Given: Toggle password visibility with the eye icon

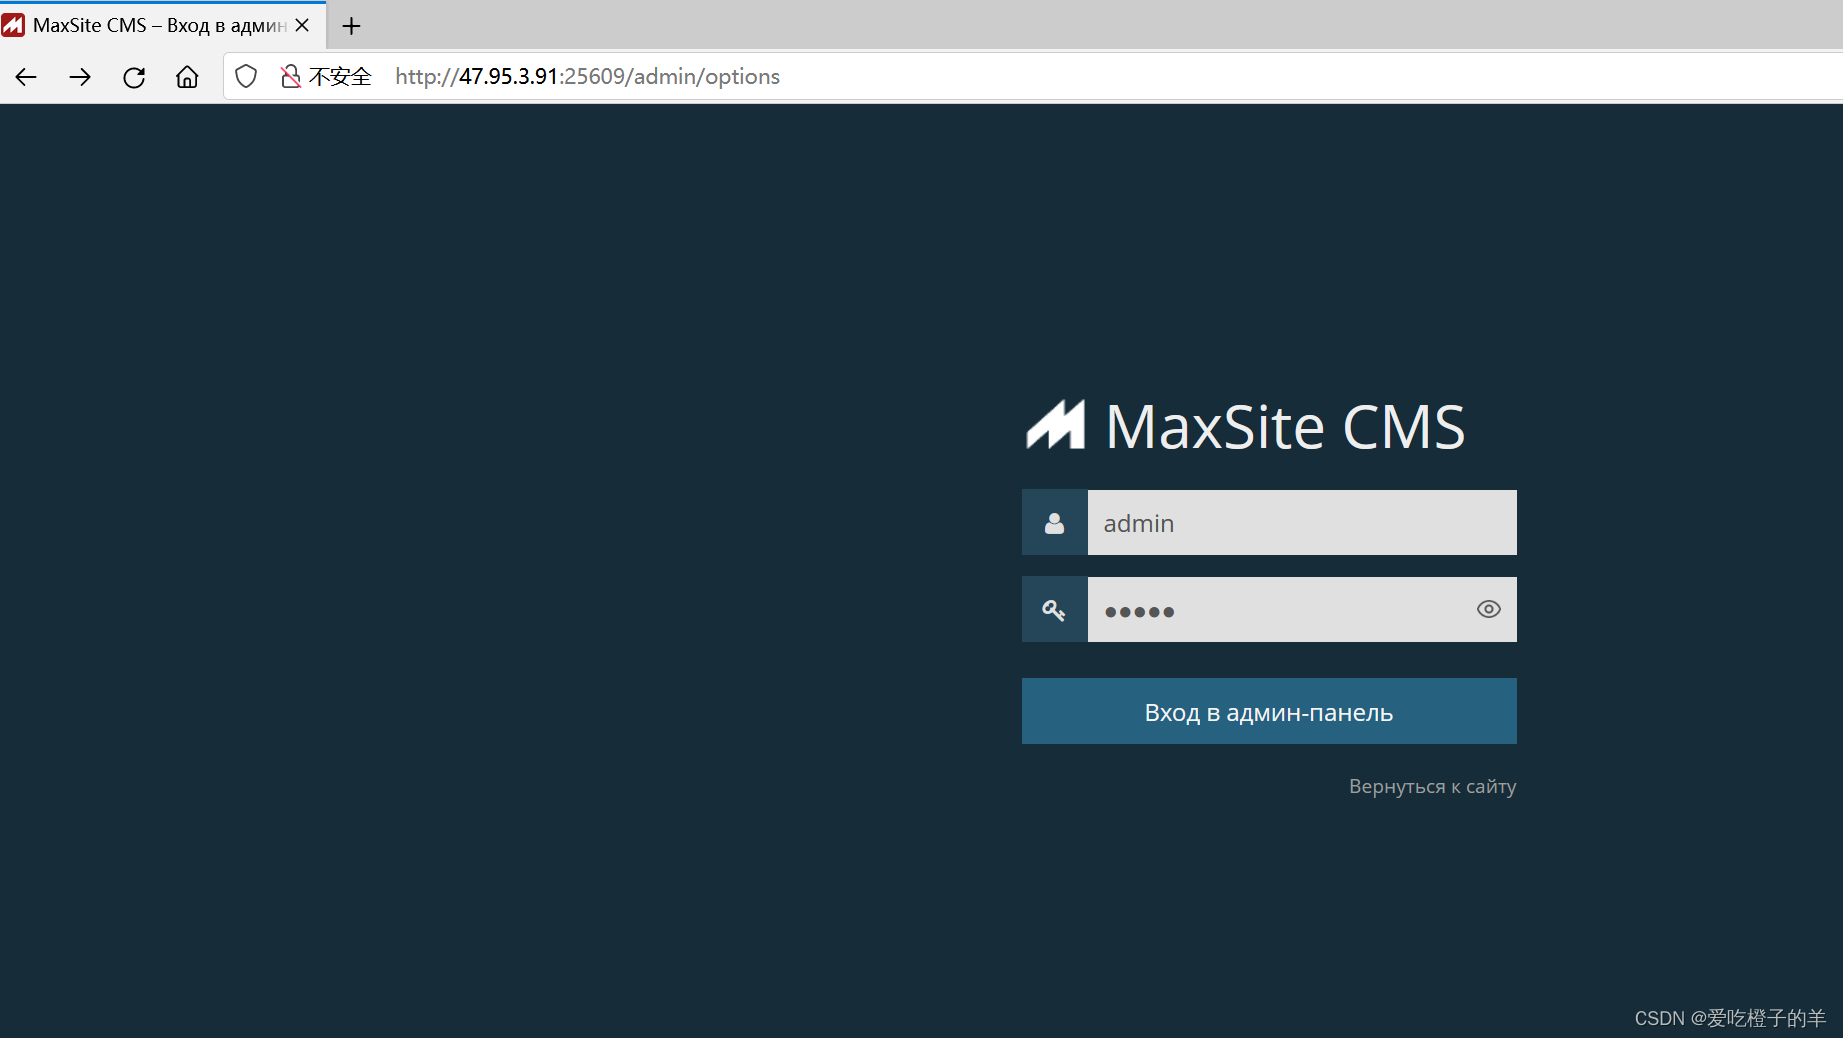Looking at the screenshot, I should [1488, 609].
